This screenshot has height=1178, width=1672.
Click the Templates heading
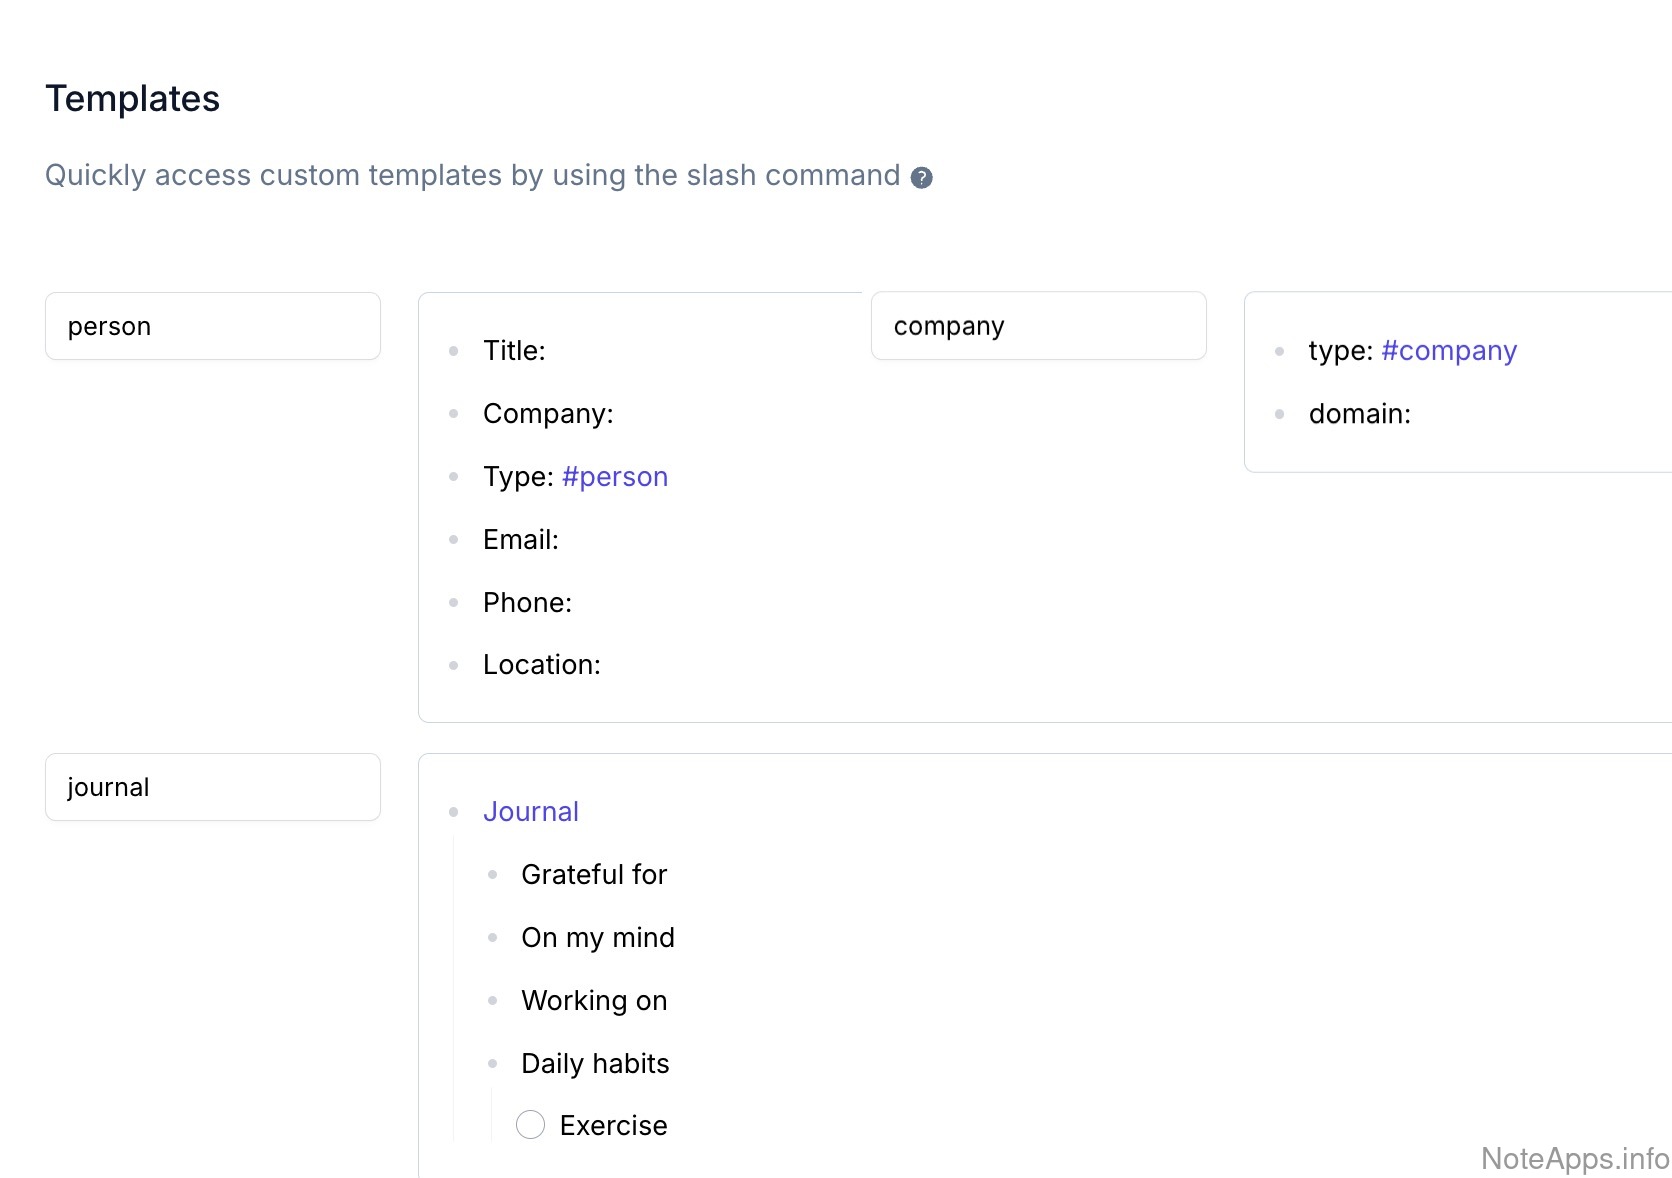pyautogui.click(x=132, y=99)
